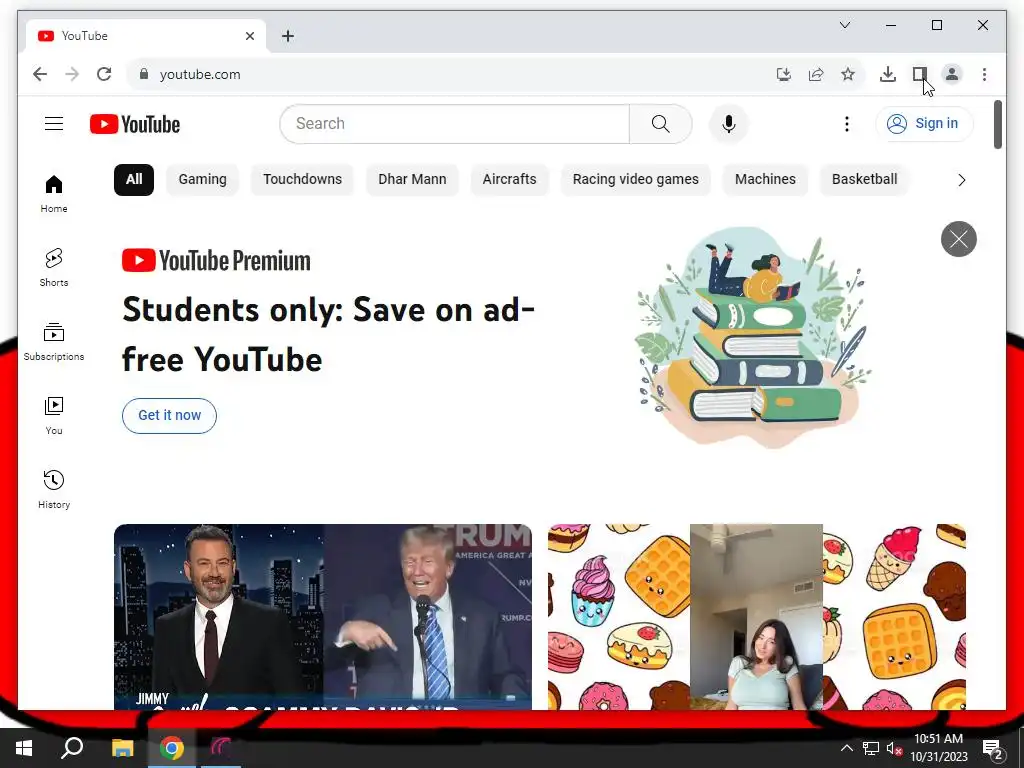Select the Machines filter chip
The image size is (1024, 768).
[x=765, y=180]
